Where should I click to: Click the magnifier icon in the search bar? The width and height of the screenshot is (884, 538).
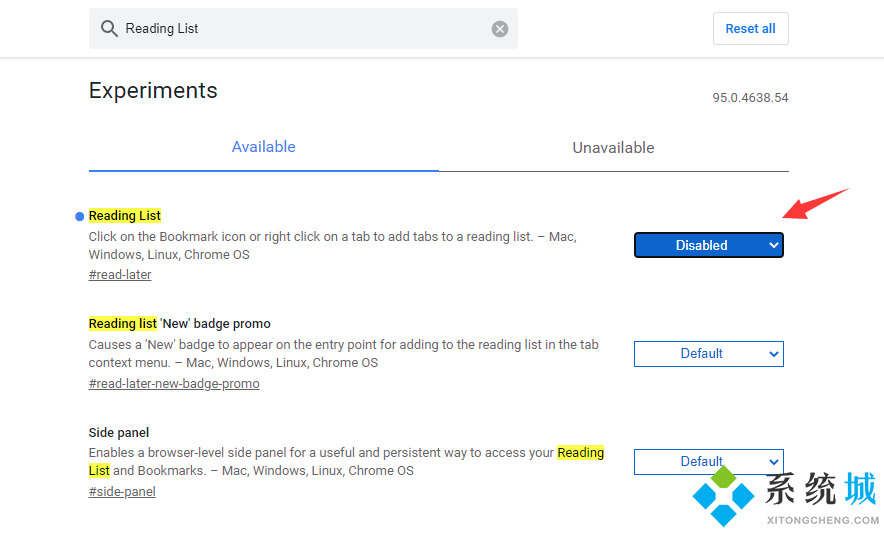click(x=109, y=29)
